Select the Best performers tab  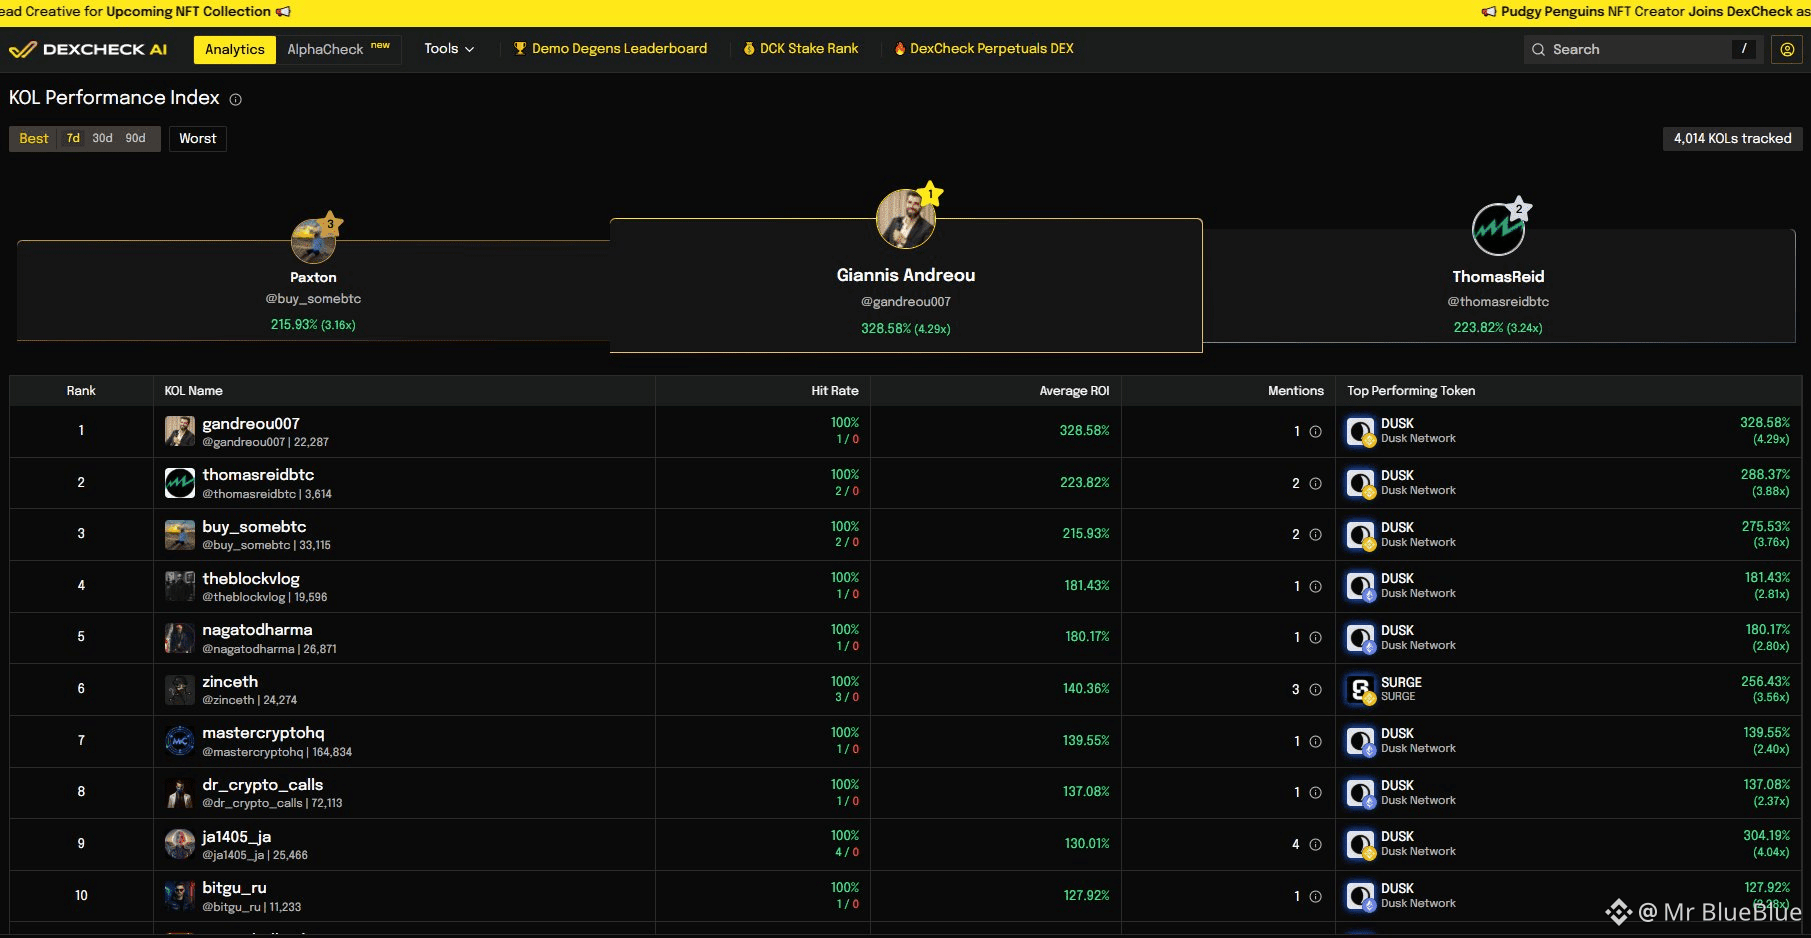(34, 139)
